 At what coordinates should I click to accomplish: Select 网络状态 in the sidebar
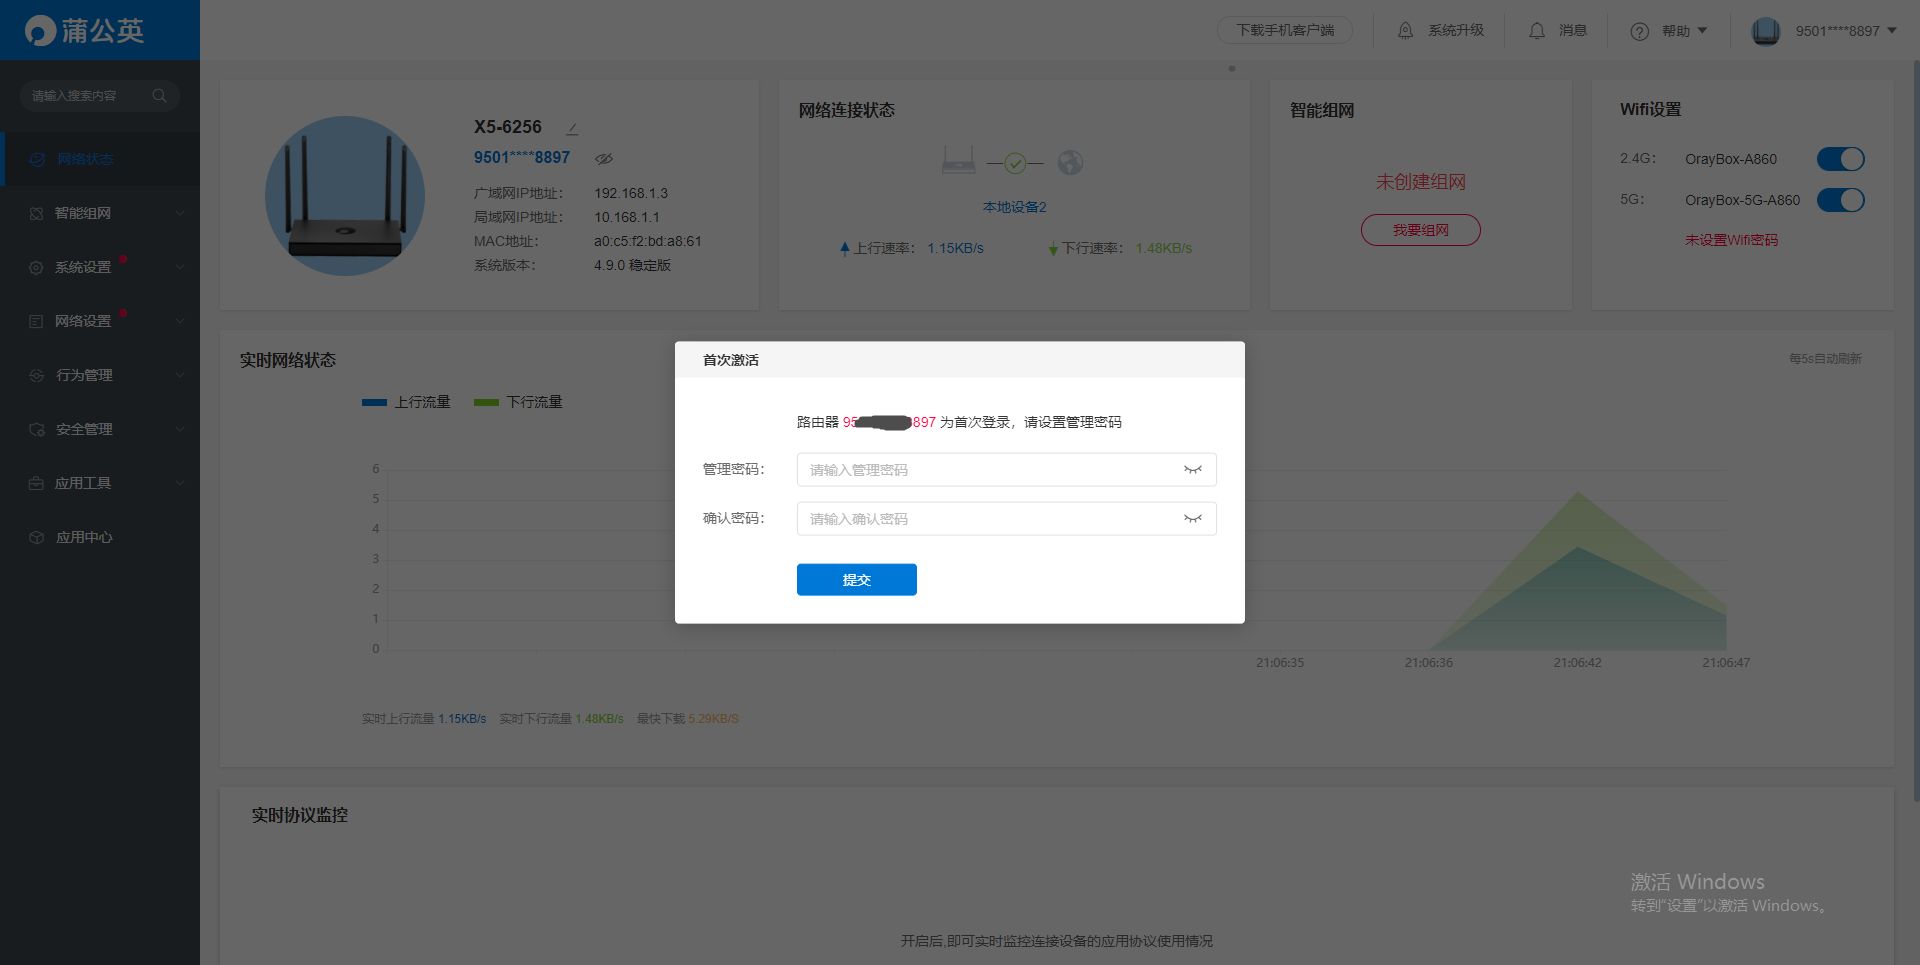tap(85, 159)
